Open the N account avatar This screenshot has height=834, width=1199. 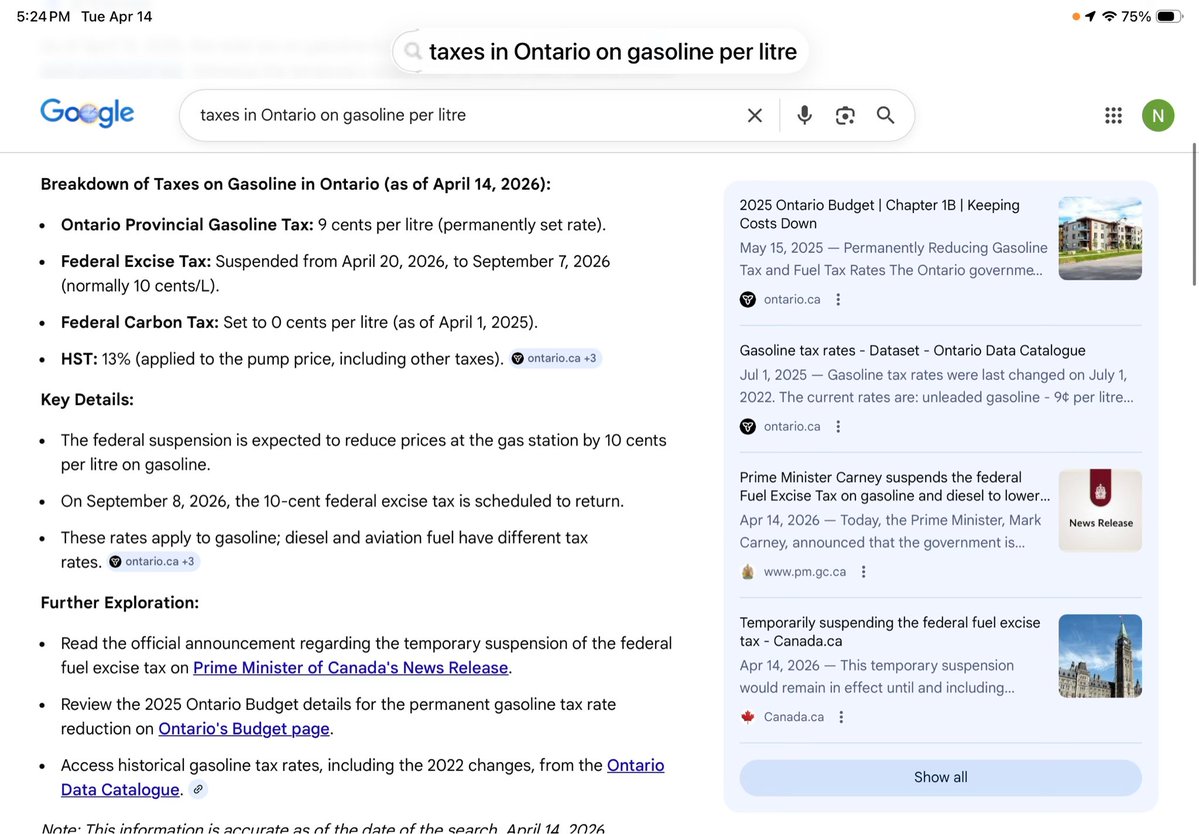pos(1158,115)
